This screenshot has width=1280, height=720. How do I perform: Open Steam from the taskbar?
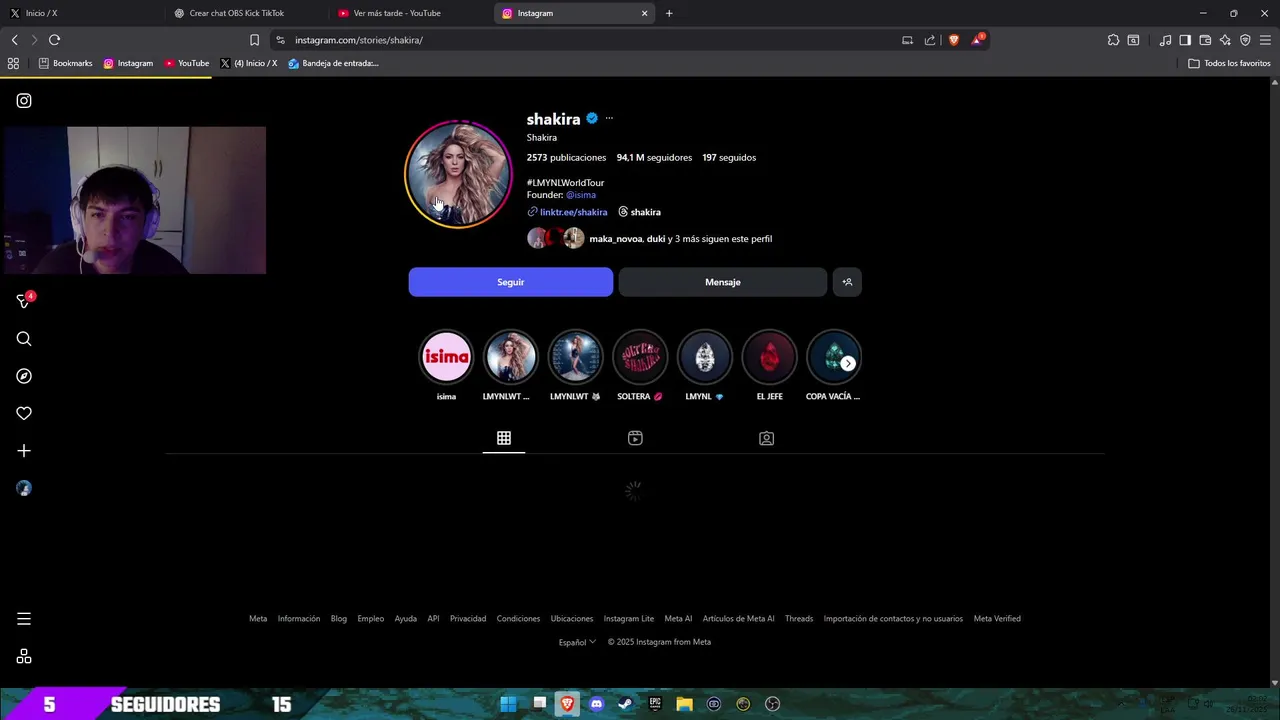(x=625, y=704)
